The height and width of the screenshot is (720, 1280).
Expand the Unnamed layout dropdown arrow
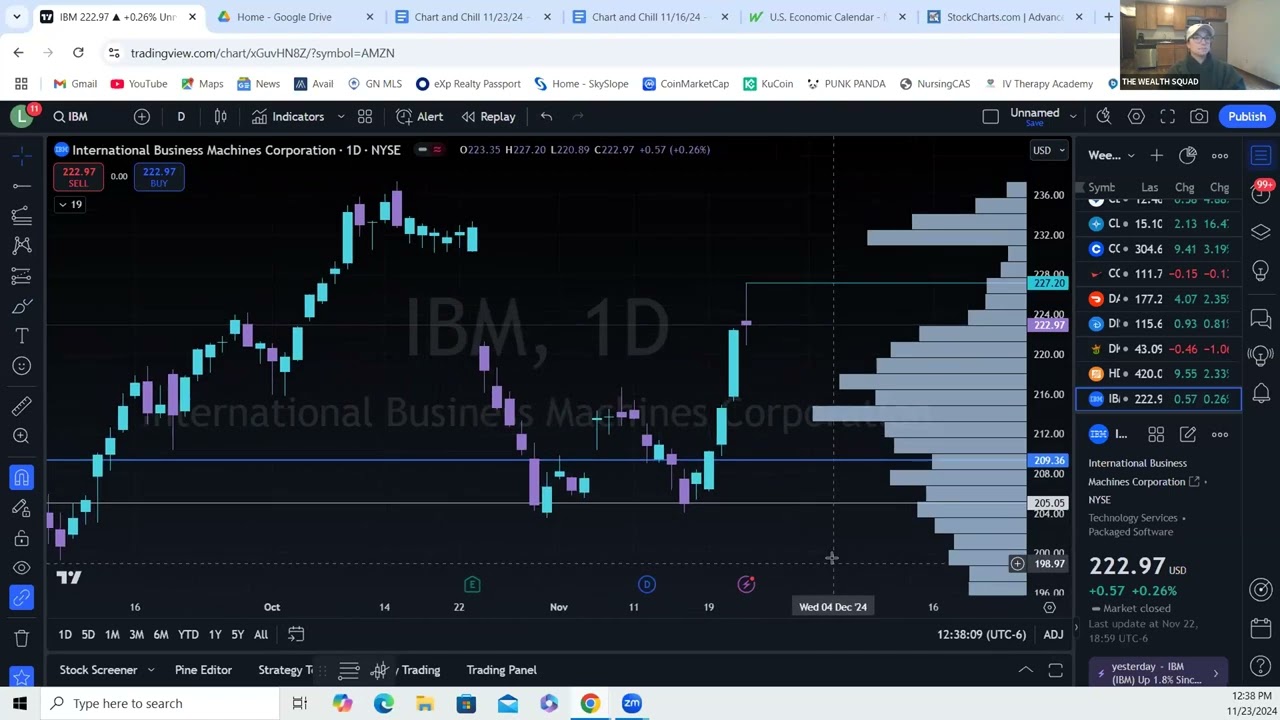coord(1073,117)
